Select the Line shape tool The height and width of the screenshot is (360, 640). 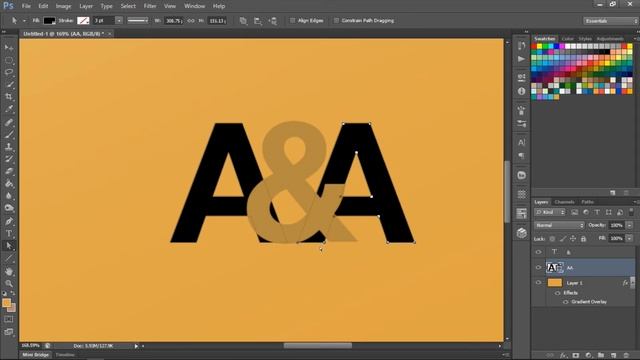click(9, 258)
